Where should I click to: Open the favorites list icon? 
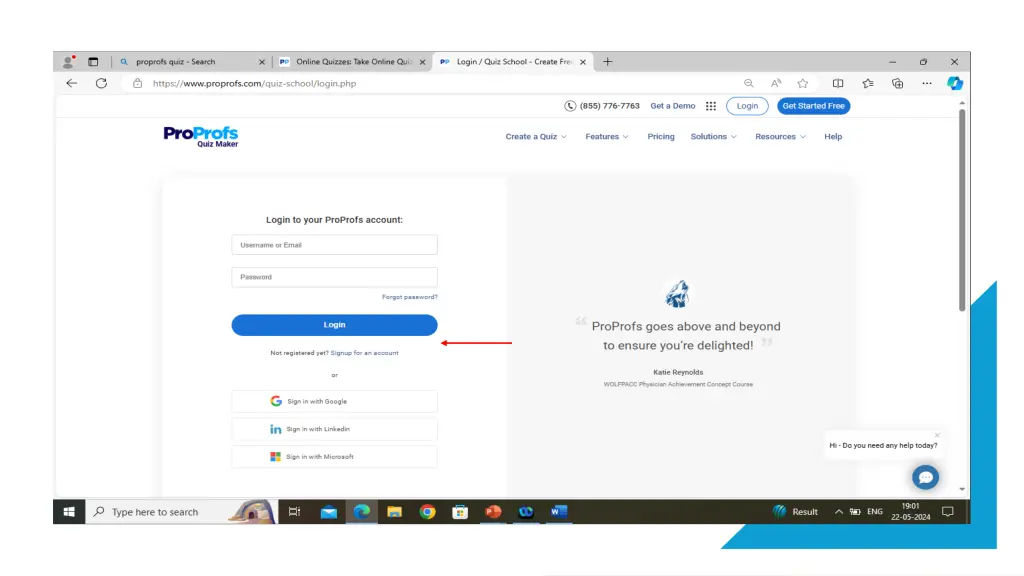[x=868, y=83]
